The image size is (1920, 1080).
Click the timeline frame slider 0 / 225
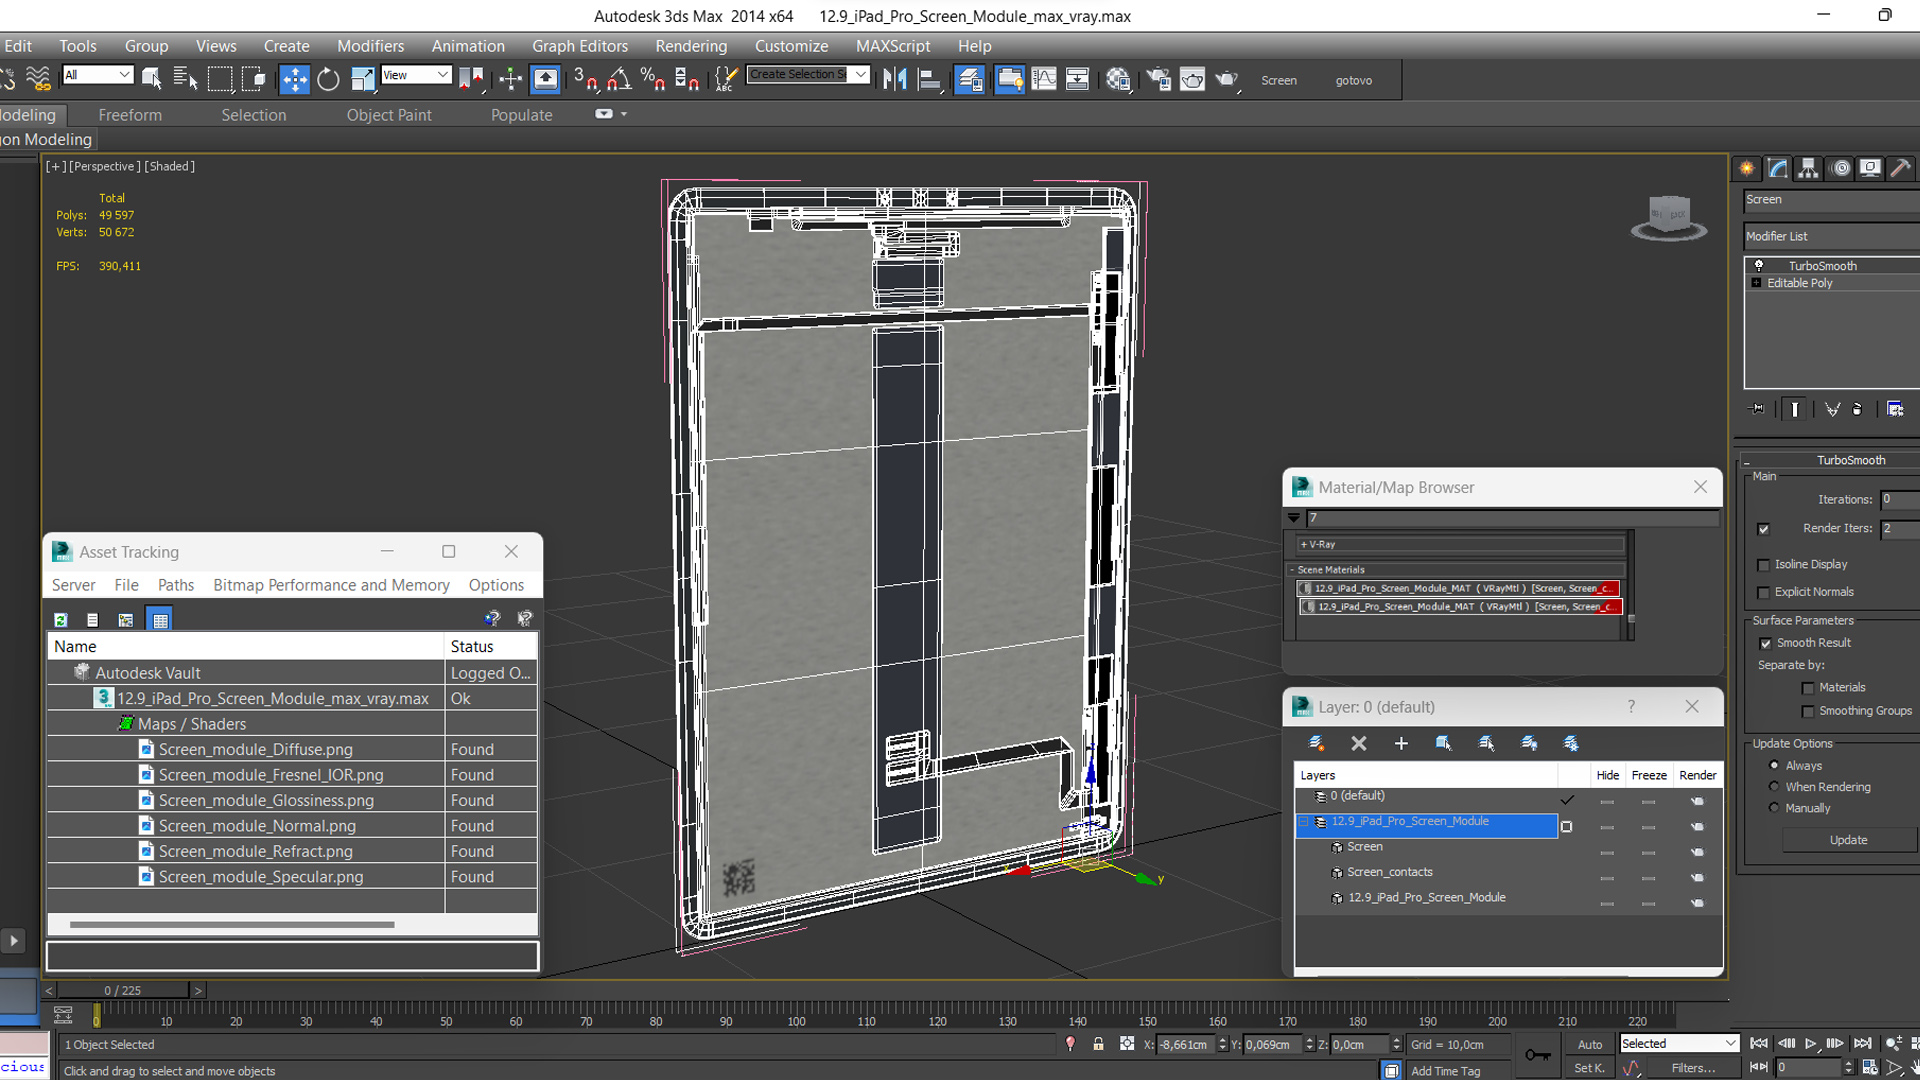tap(122, 990)
